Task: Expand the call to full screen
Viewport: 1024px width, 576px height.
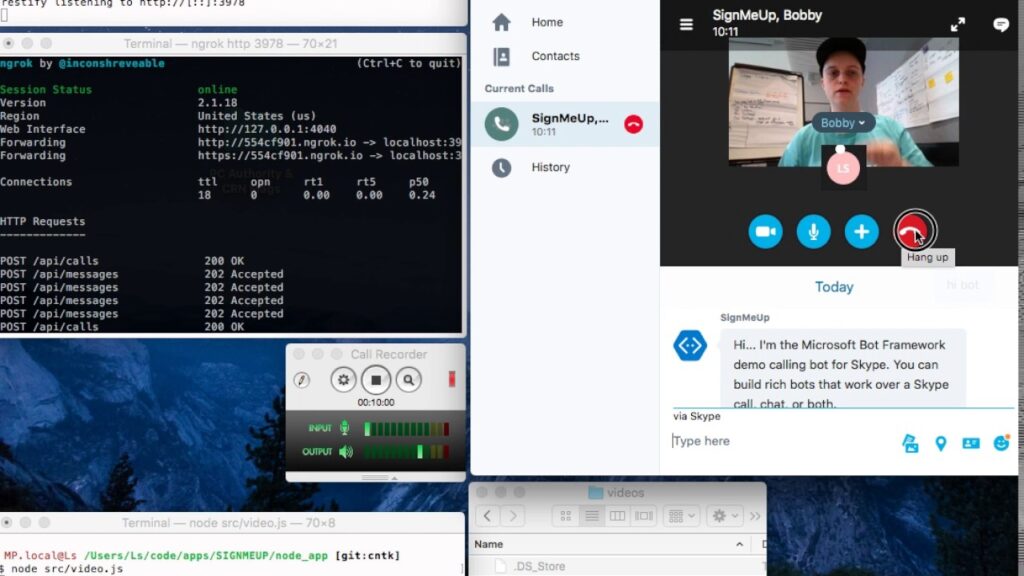Action: pyautogui.click(x=957, y=25)
